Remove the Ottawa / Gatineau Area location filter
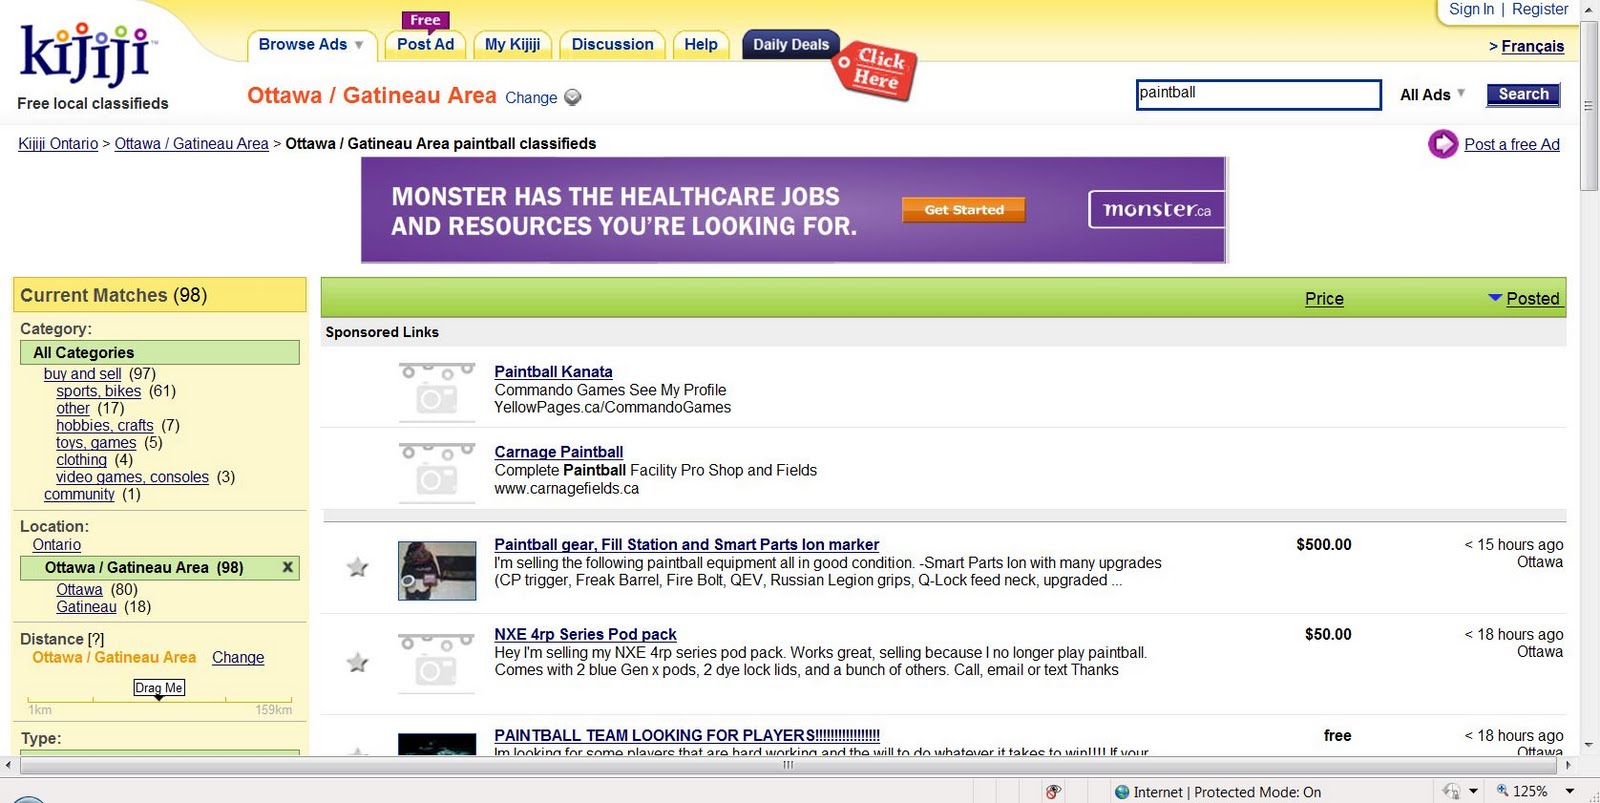Viewport: 1600px width, 803px height. click(x=288, y=567)
